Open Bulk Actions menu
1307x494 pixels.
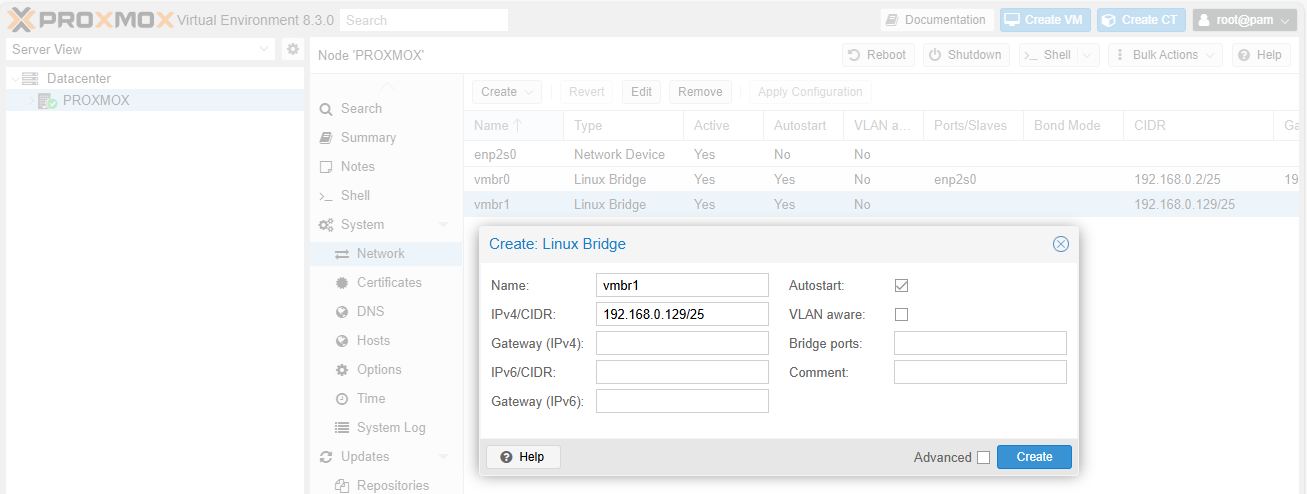pos(1165,55)
